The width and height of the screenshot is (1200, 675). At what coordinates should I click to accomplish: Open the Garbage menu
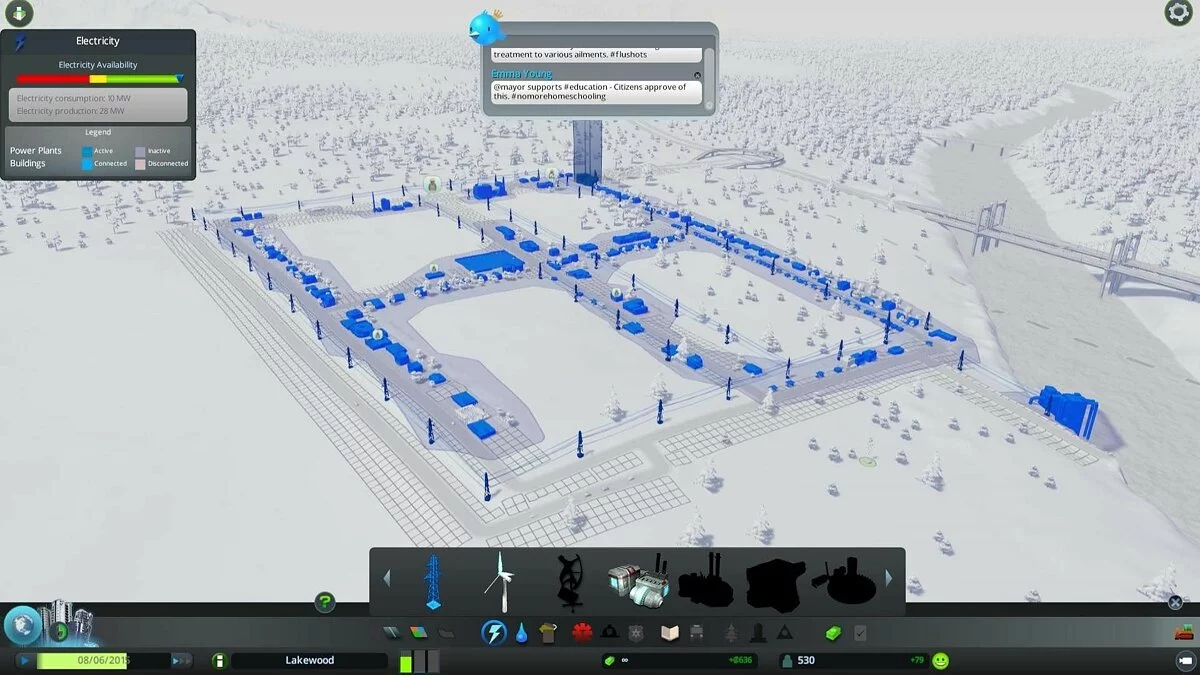547,633
